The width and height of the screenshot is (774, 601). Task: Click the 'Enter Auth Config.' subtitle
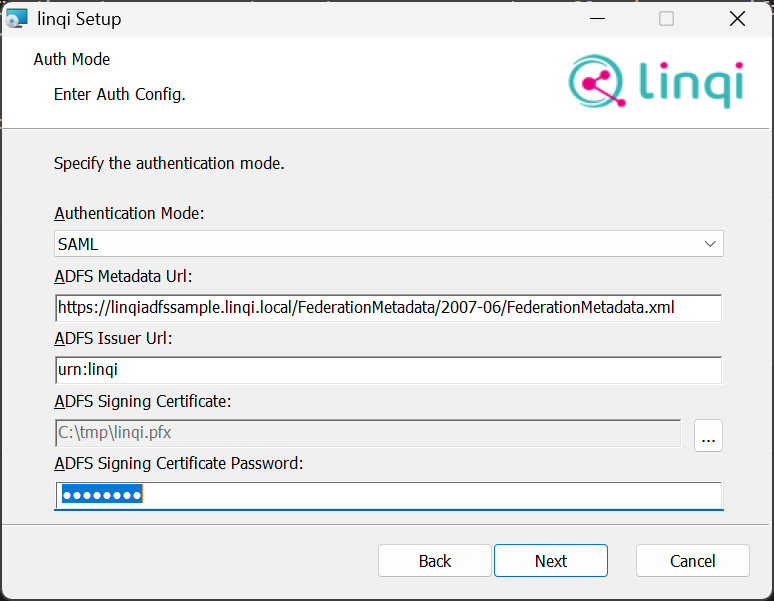point(119,94)
